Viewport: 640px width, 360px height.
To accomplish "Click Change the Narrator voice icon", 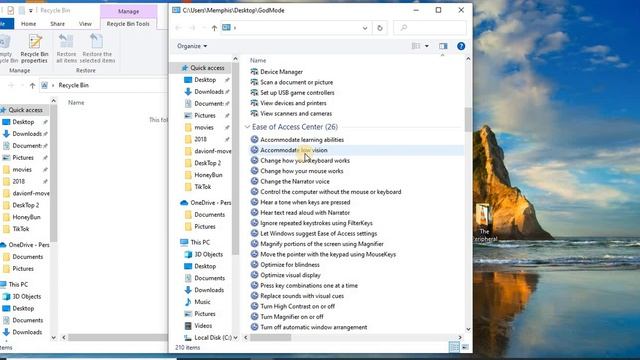I will [254, 181].
